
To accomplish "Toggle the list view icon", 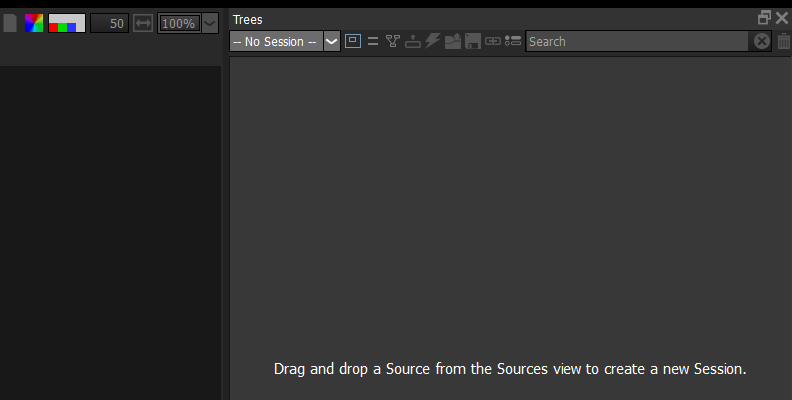I will click(513, 41).
